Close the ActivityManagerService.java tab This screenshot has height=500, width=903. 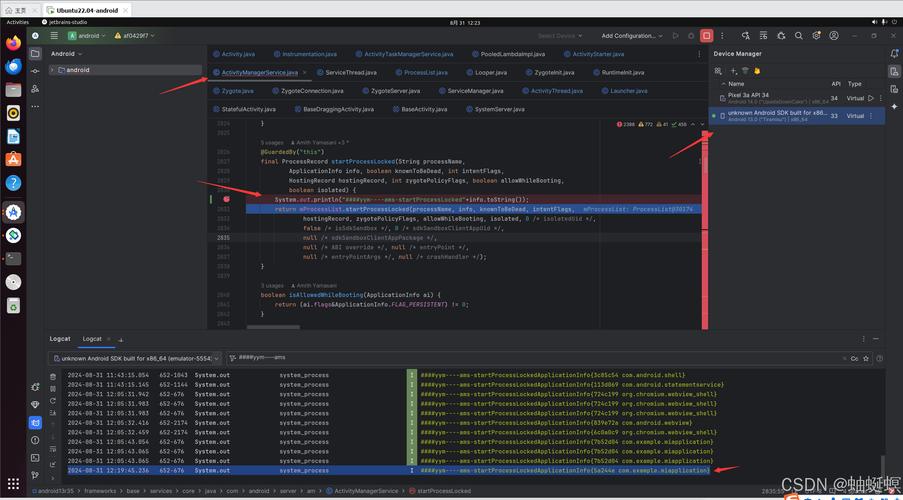pyautogui.click(x=304, y=73)
